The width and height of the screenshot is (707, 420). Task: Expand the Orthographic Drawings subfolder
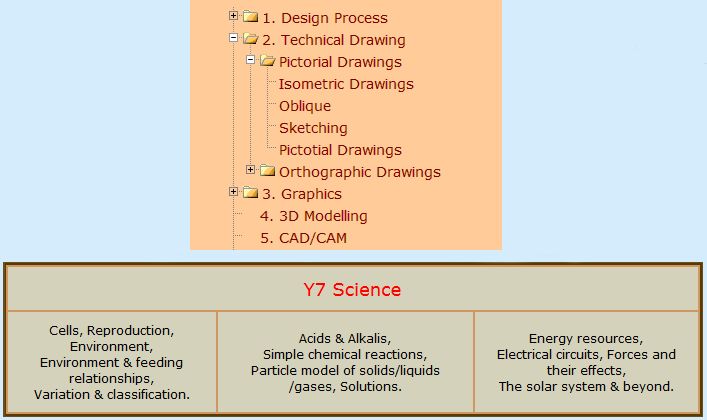(251, 170)
